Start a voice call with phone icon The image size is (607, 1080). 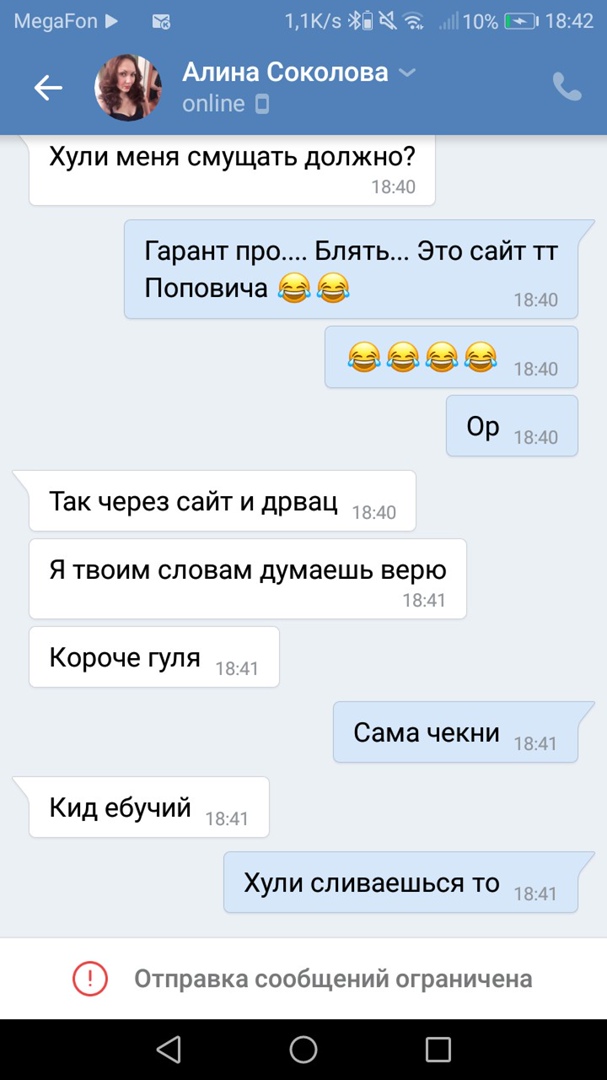pos(567,87)
